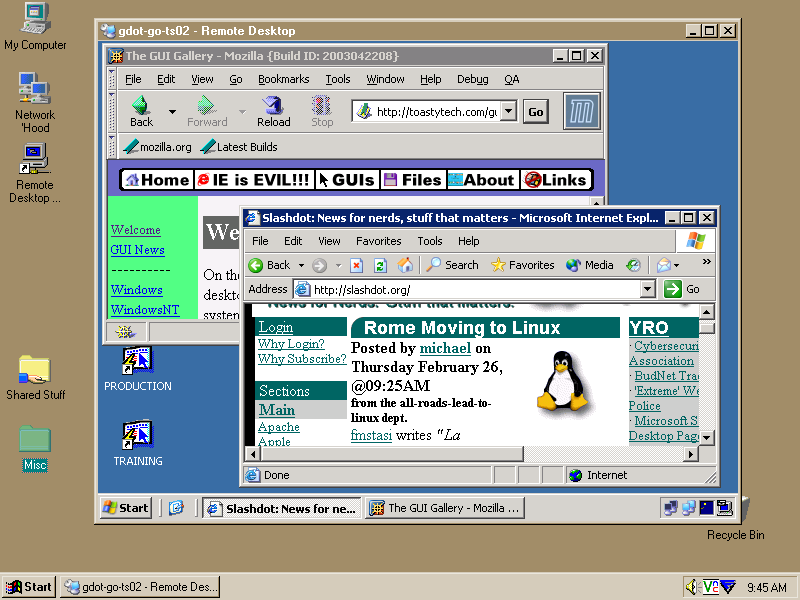Open the IE Favorites toolbar button
Viewport: 800px width, 600px height.
[x=522, y=265]
